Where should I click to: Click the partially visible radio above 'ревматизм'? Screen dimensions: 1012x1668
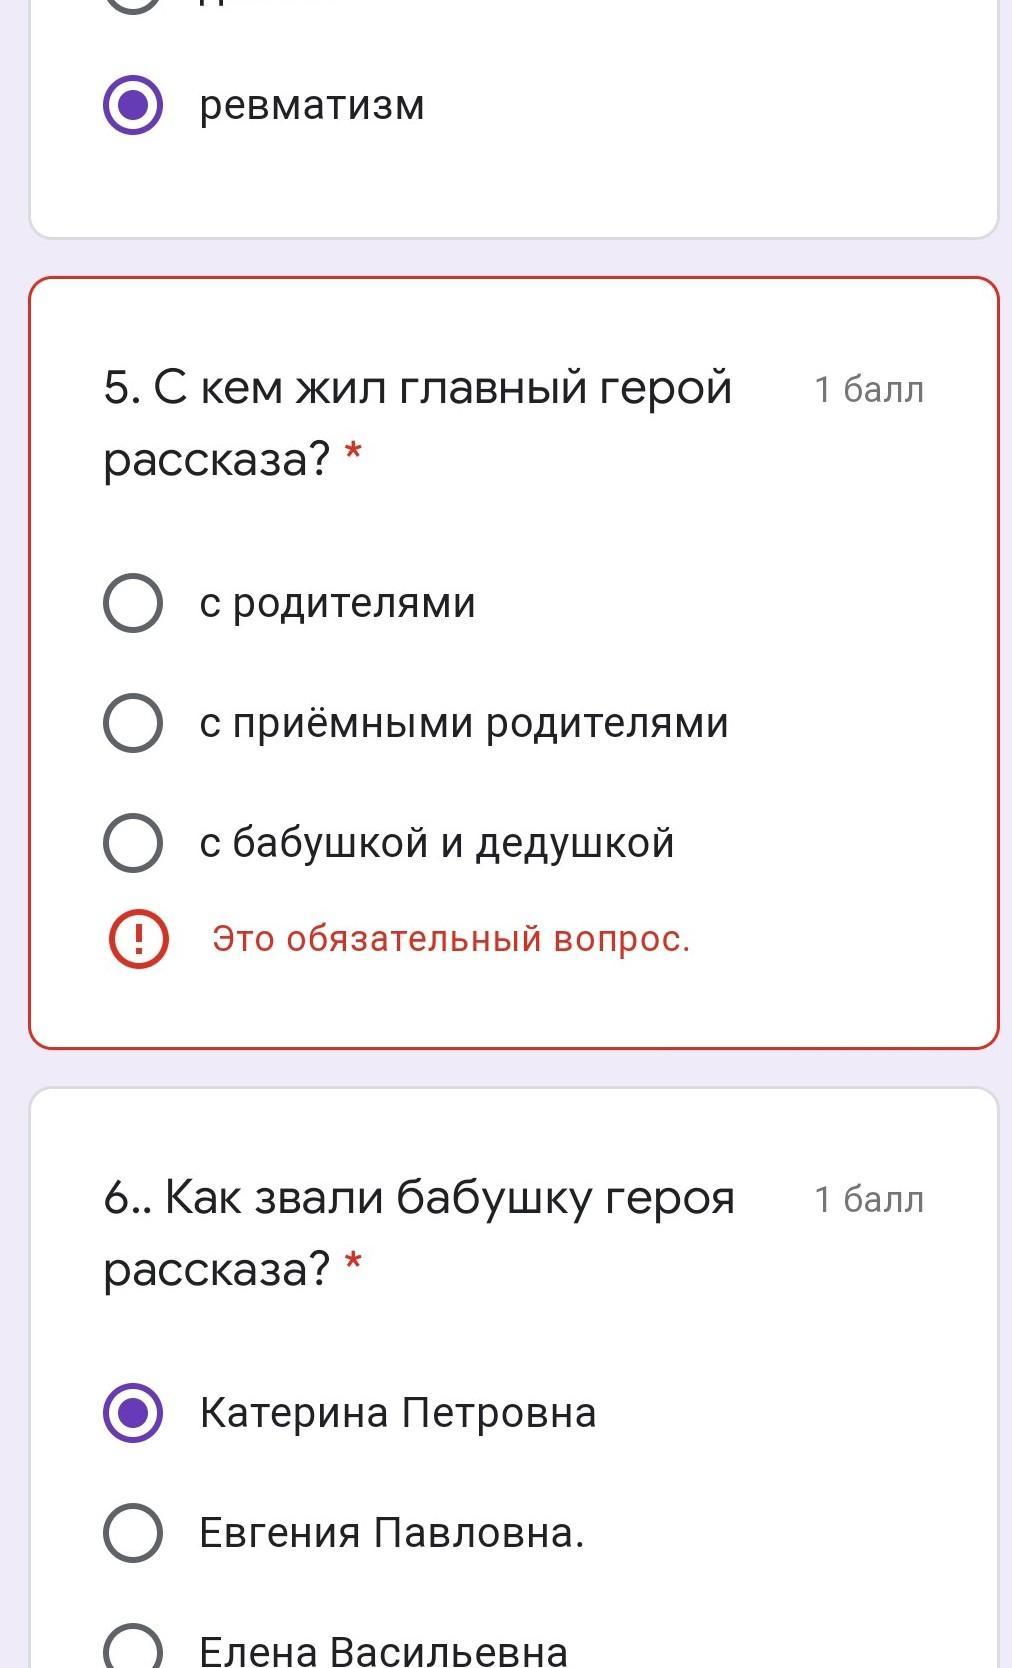[133, 4]
